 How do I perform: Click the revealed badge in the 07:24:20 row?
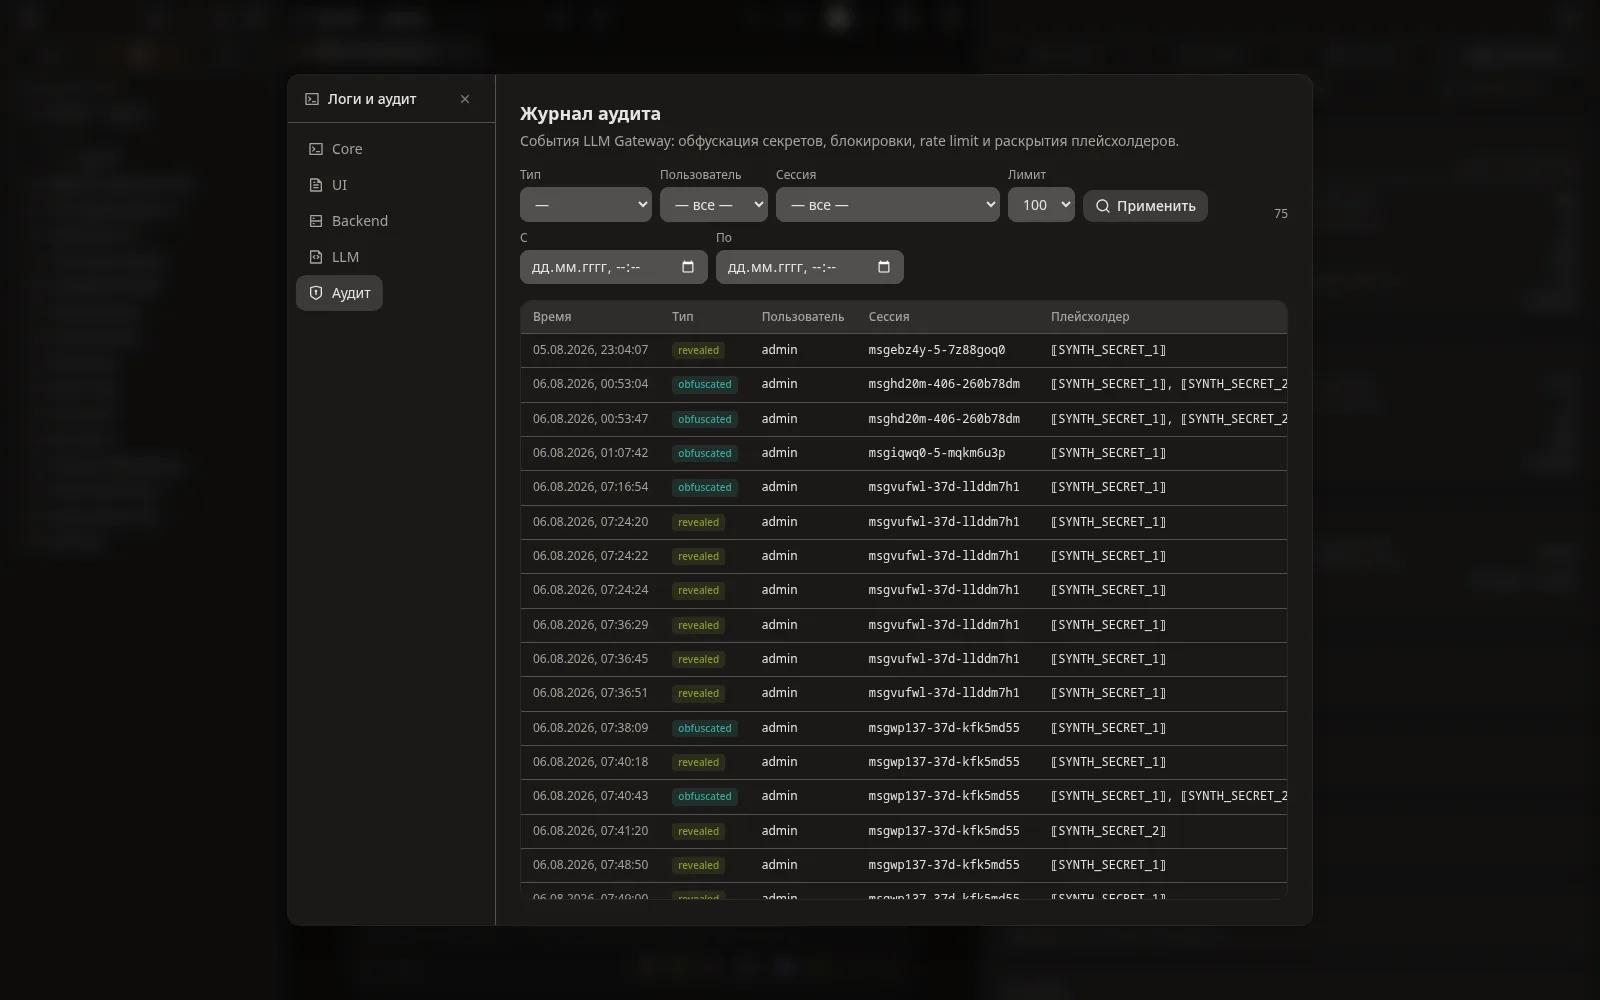pos(698,522)
